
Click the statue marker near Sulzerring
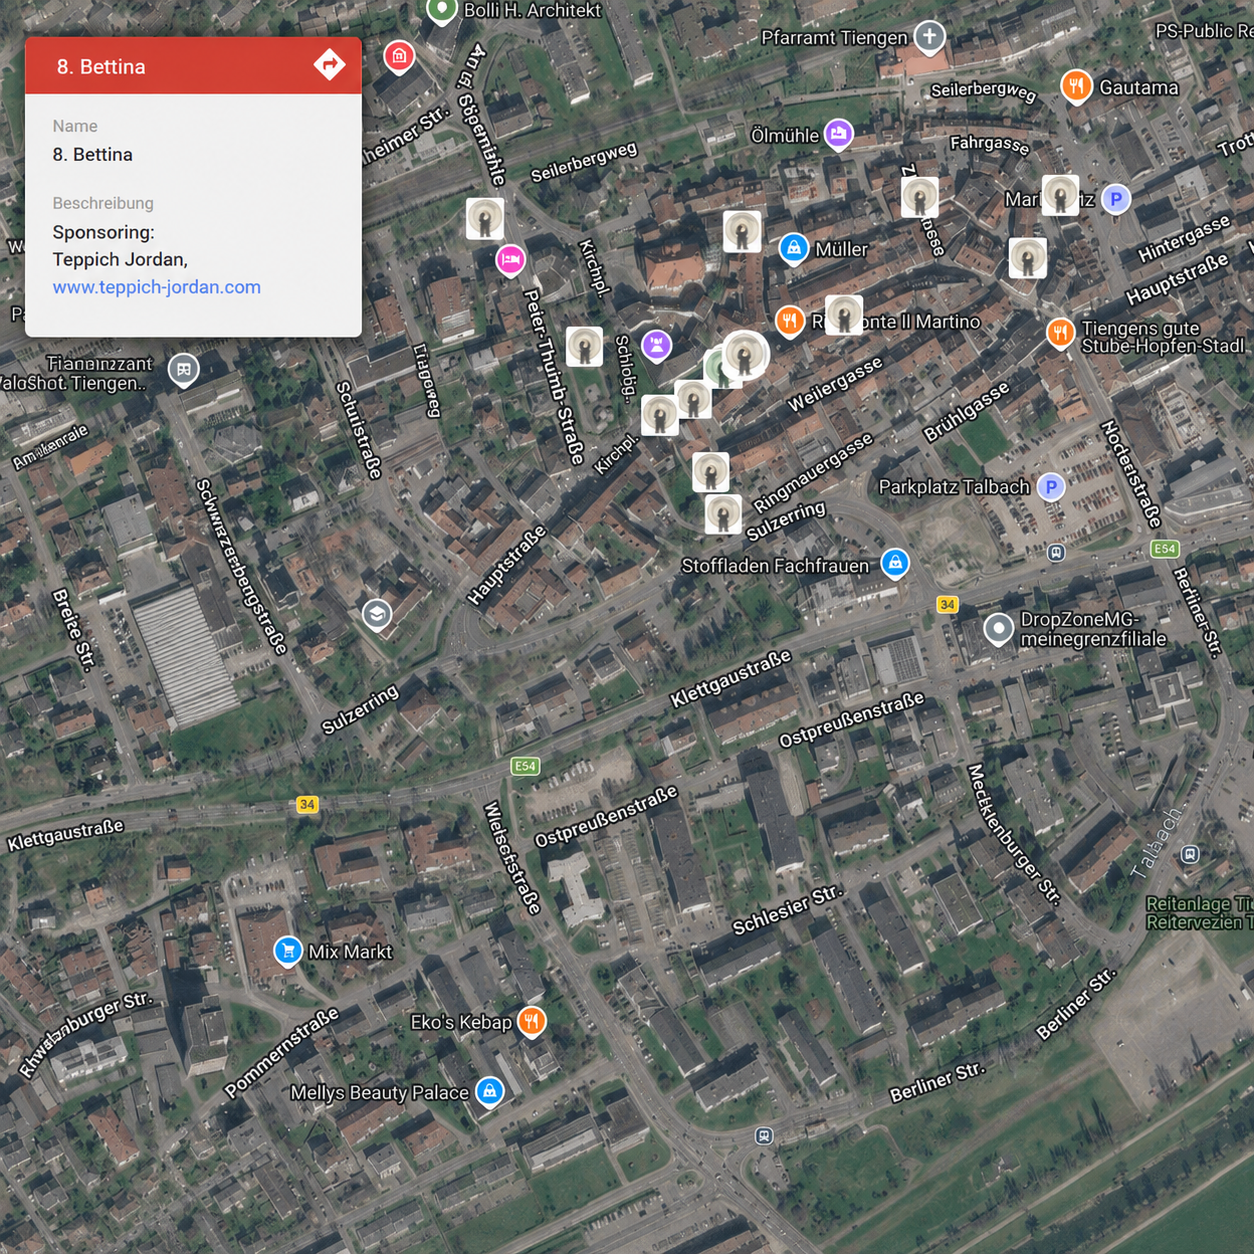723,514
